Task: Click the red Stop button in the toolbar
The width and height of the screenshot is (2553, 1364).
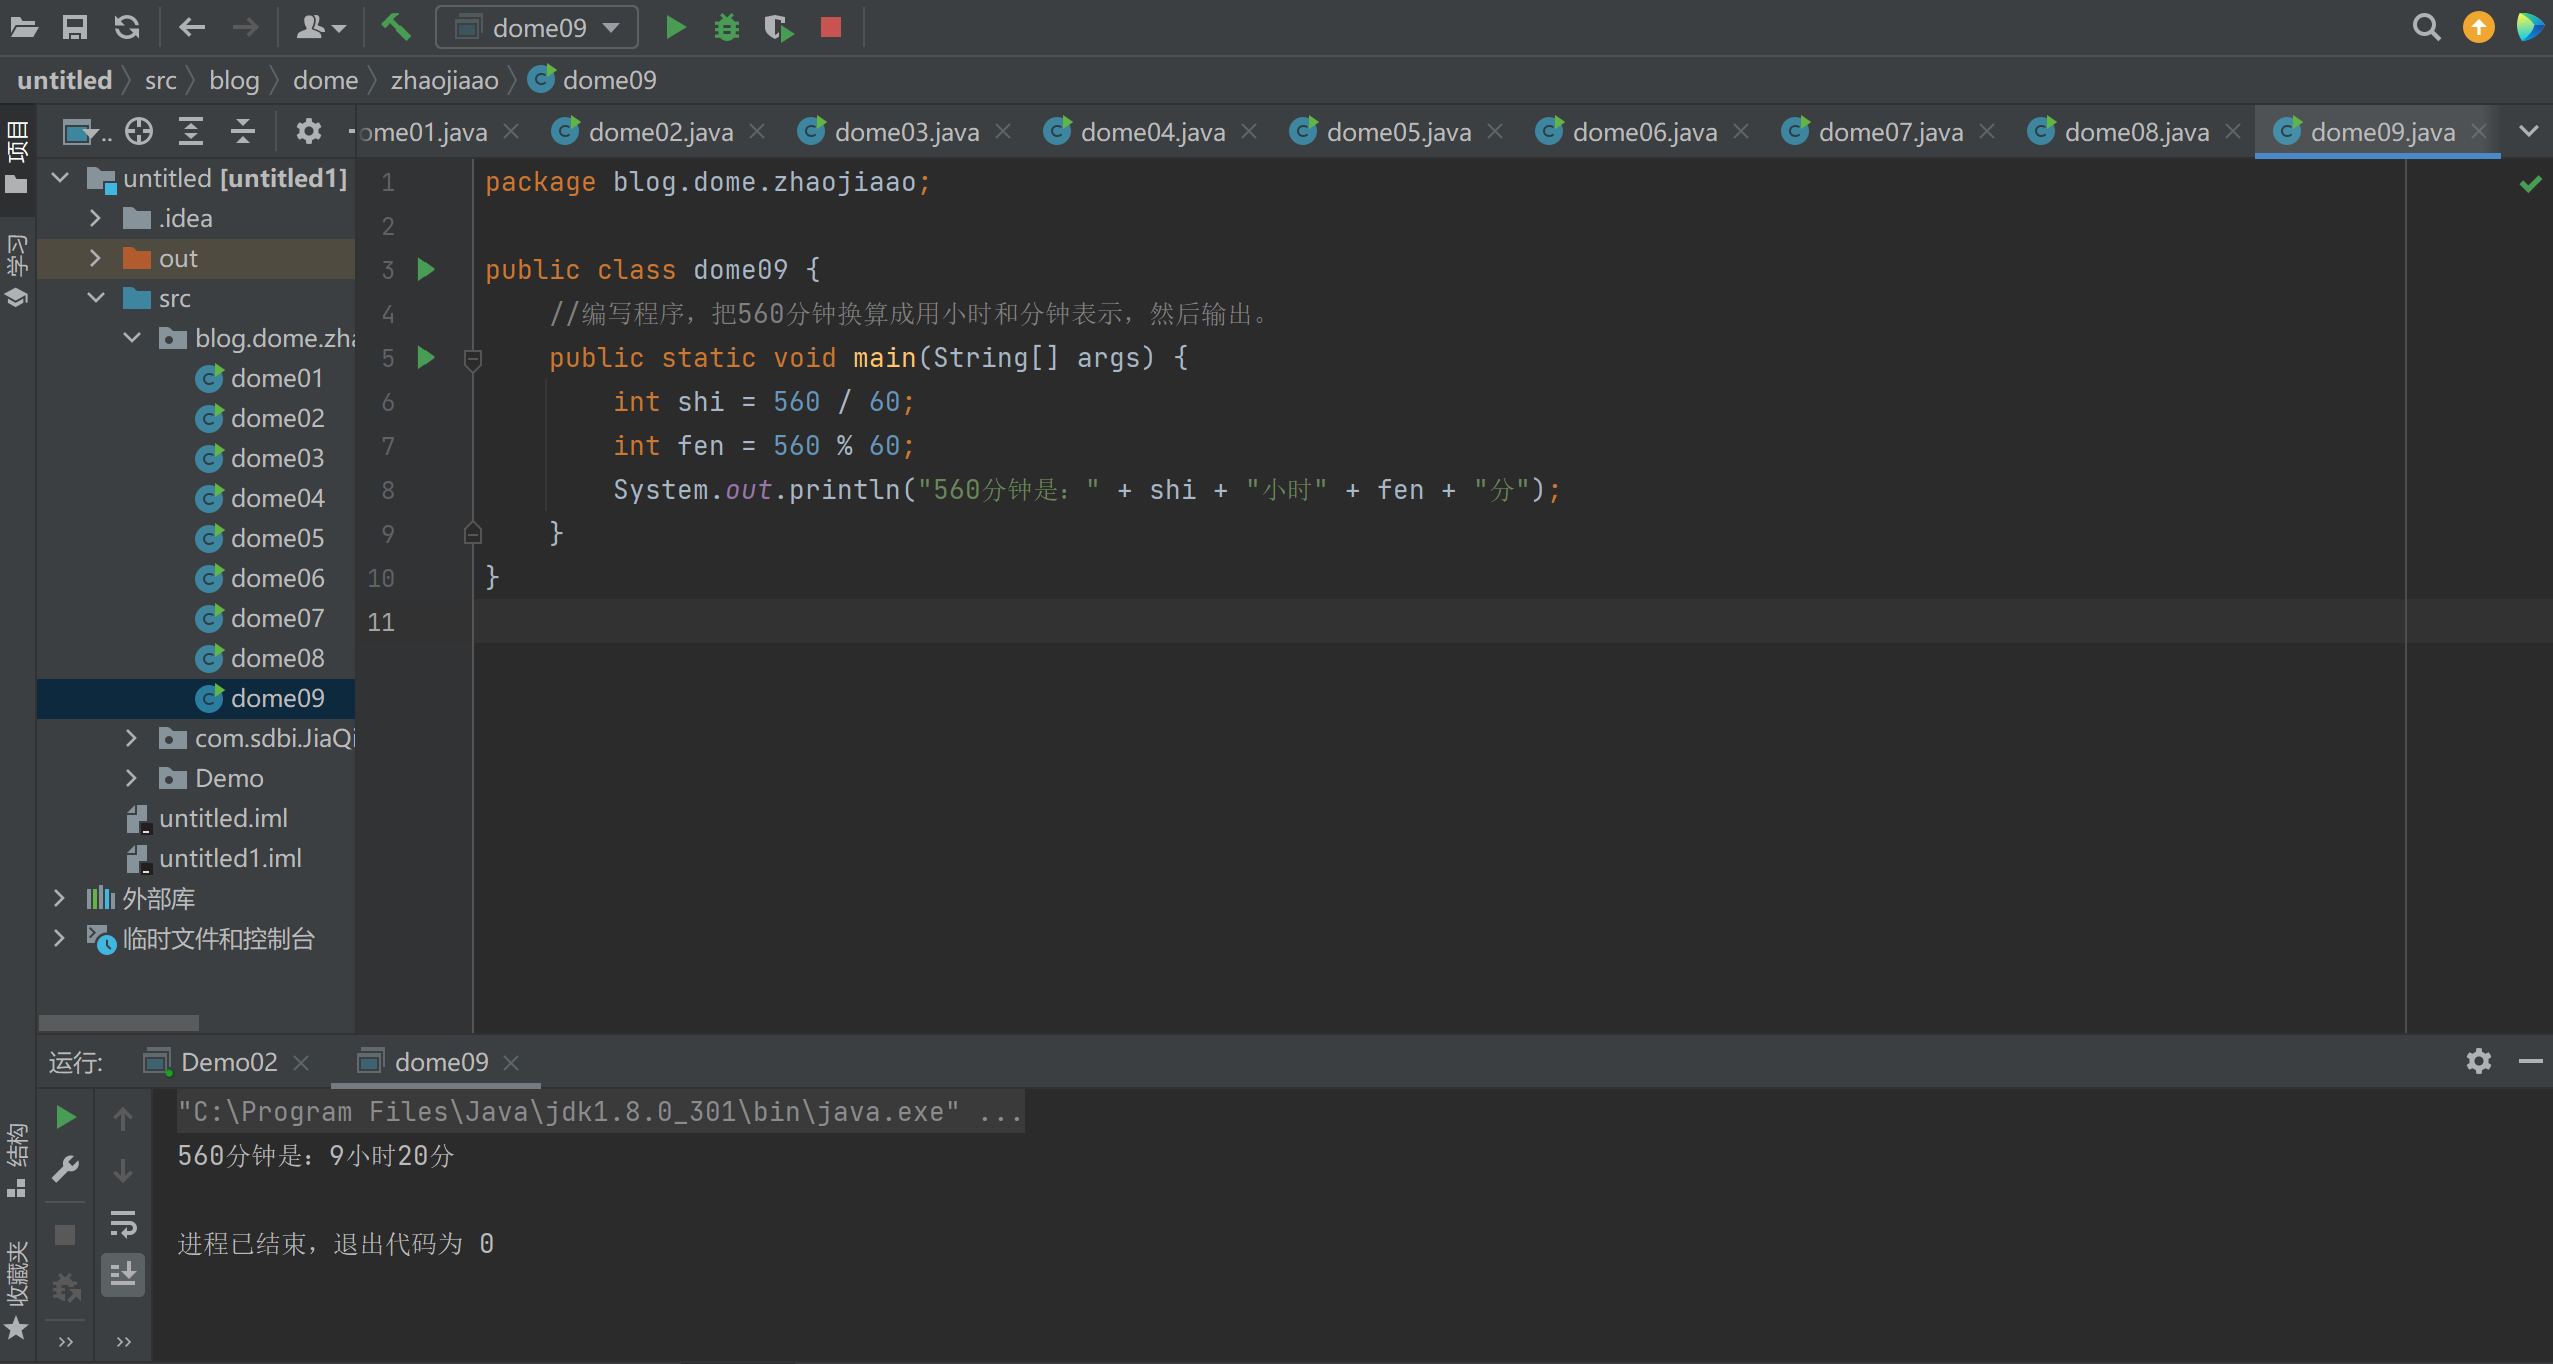Action: [830, 27]
